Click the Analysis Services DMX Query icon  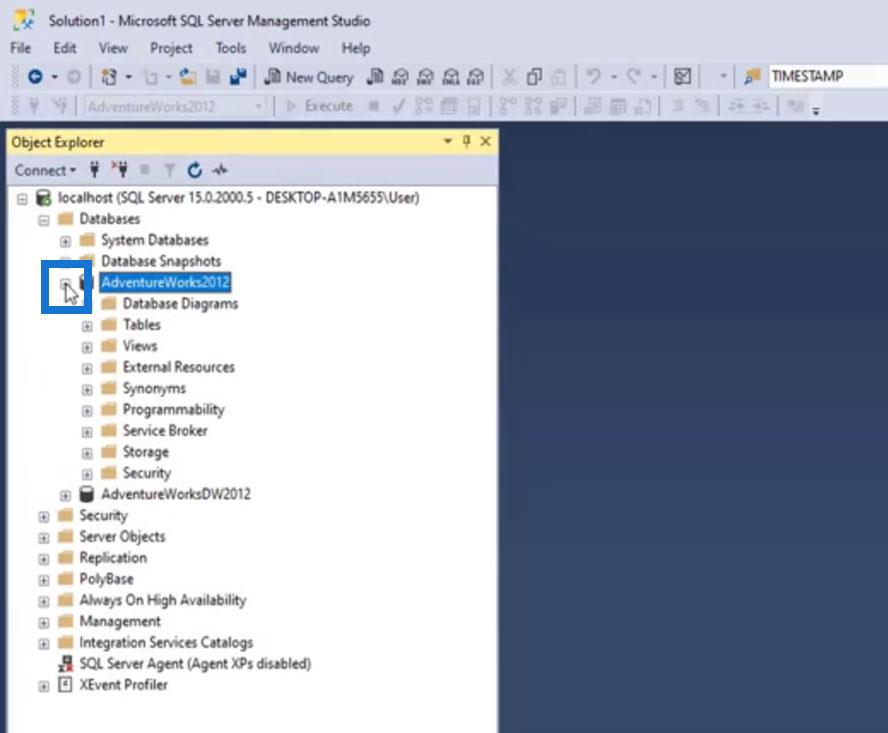(425, 76)
